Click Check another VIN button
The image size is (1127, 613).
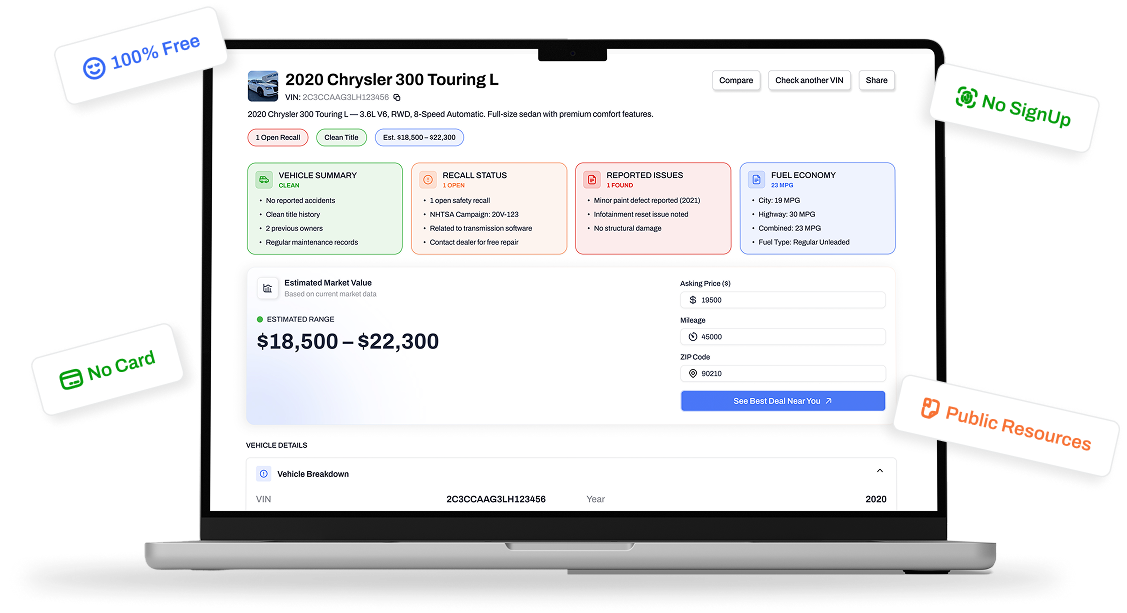point(809,80)
